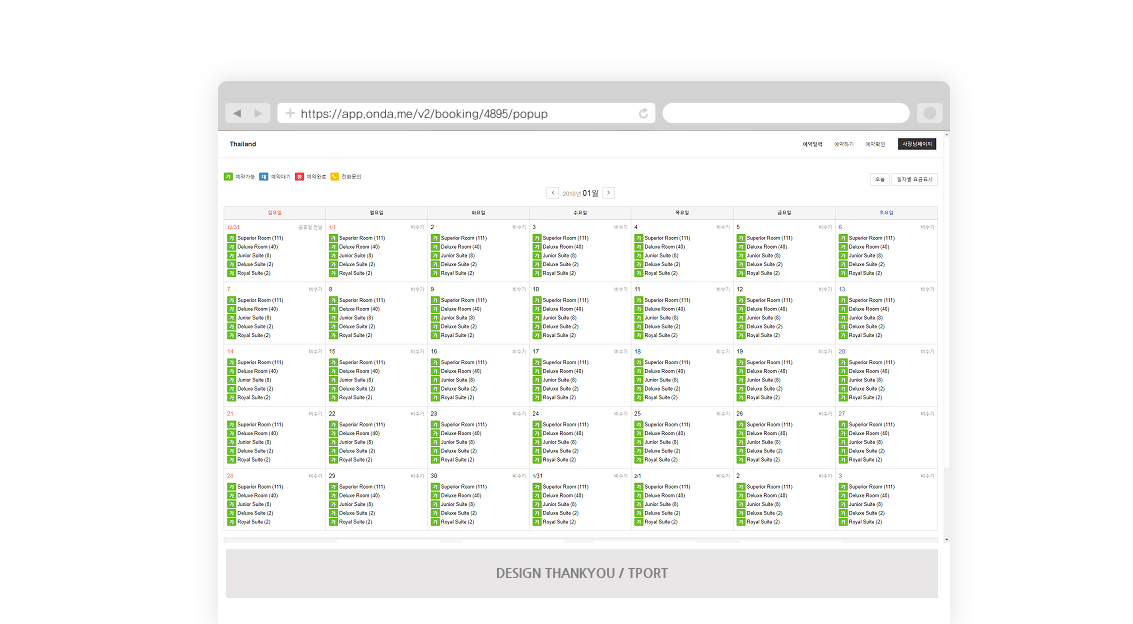Screen dimensions: 1133x624
Task: Click green icon beside Junior Suite on day 4
Action: pyautogui.click(x=639, y=256)
